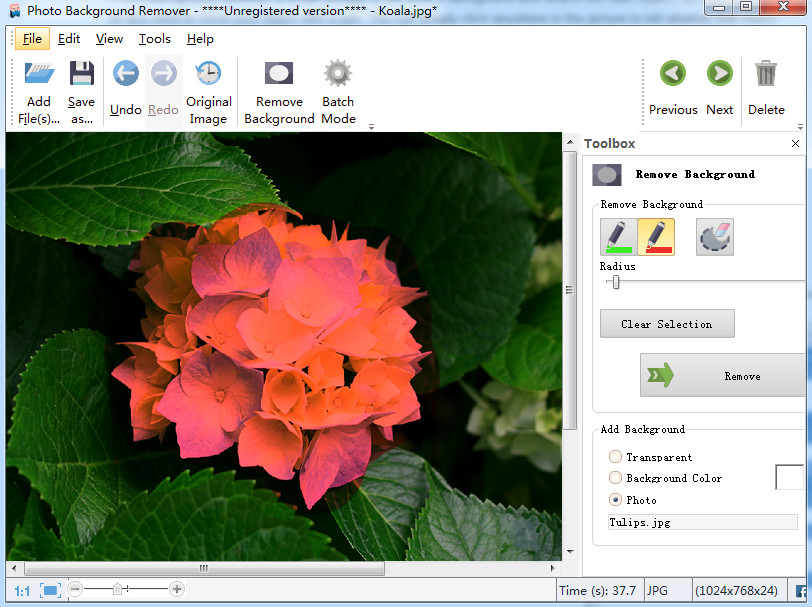The image size is (812, 607).
Task: Select the Background Color radio option
Action: click(615, 477)
